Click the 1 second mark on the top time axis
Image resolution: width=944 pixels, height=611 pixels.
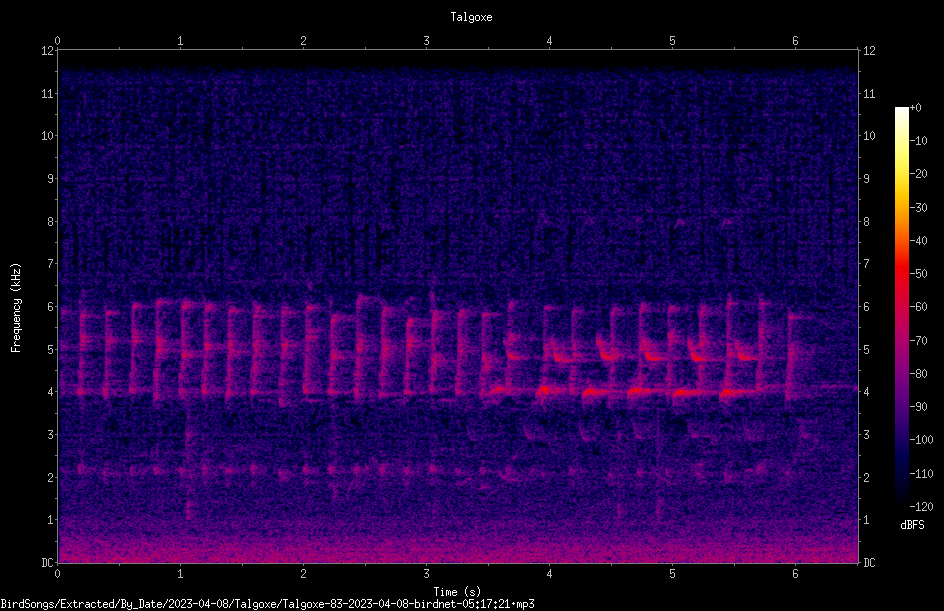(x=180, y=41)
